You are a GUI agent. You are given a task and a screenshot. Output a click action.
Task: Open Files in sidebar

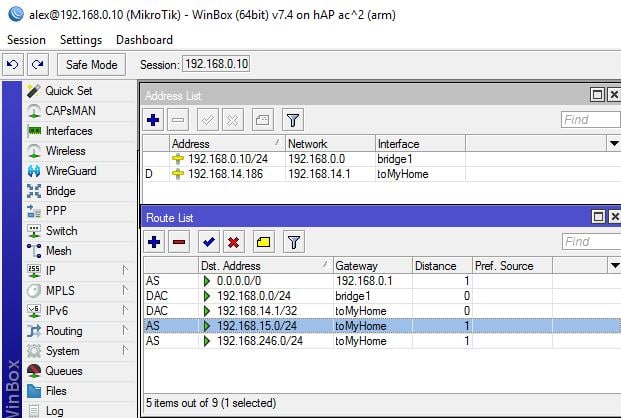79,391
